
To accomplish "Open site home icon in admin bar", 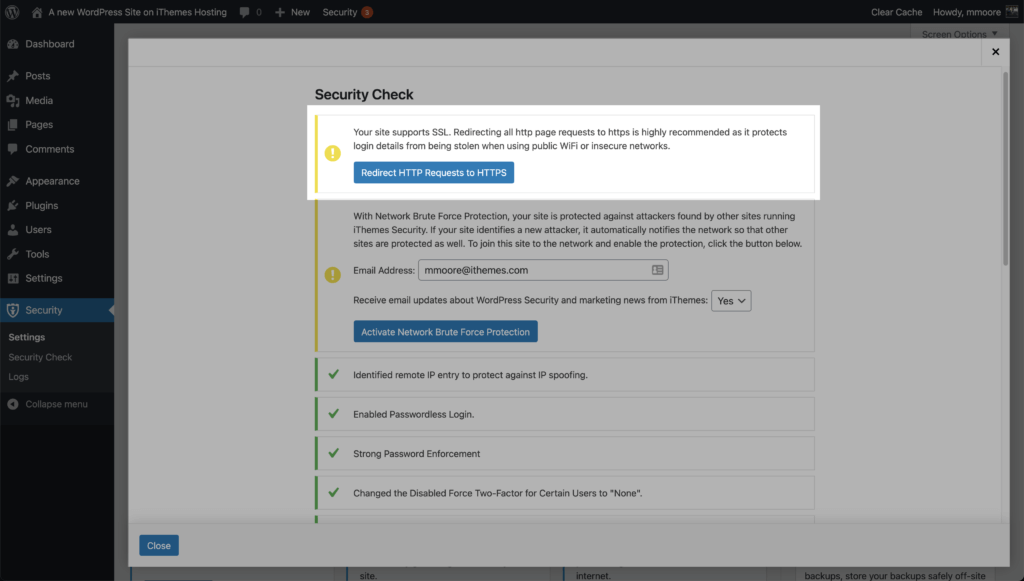I will point(37,12).
